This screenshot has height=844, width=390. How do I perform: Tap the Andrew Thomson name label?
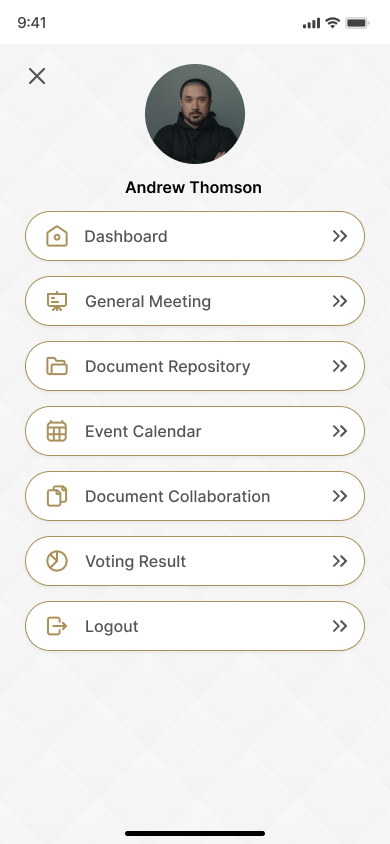194,187
